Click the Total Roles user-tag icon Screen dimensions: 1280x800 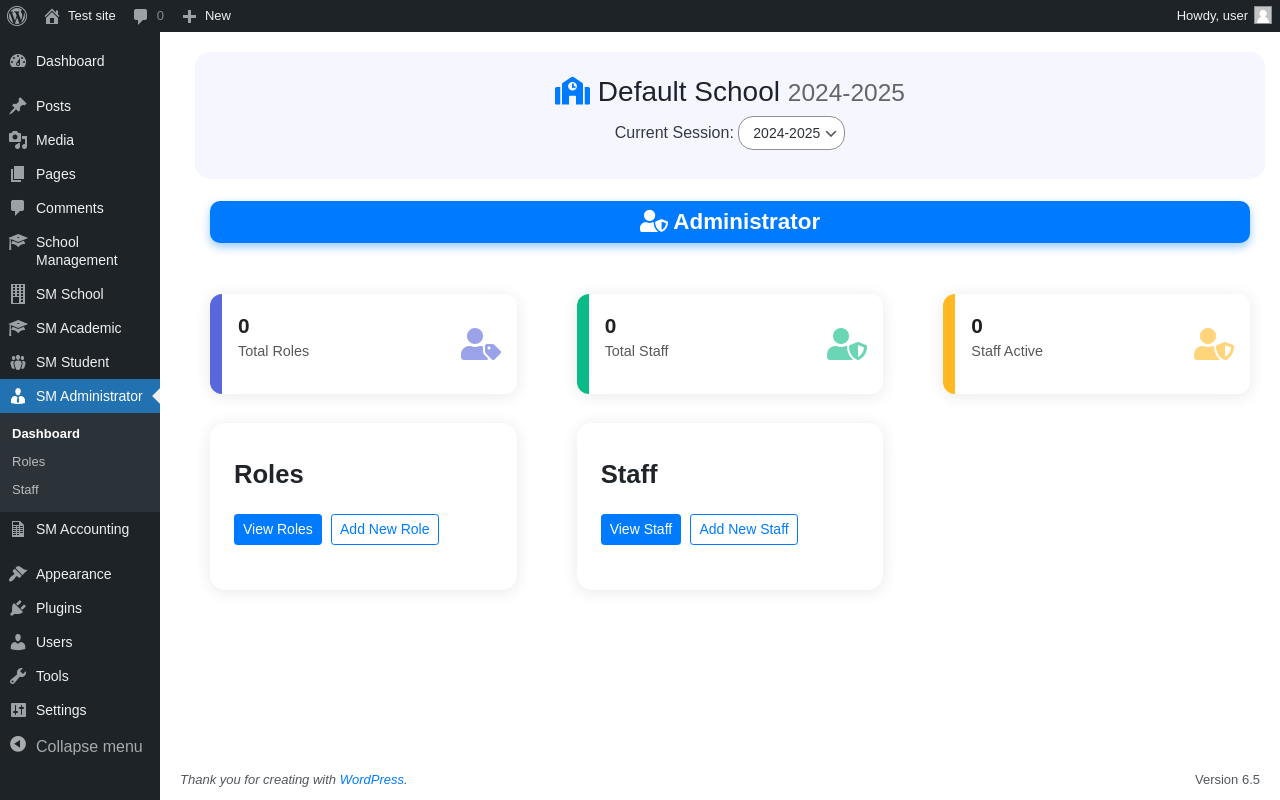(x=481, y=344)
